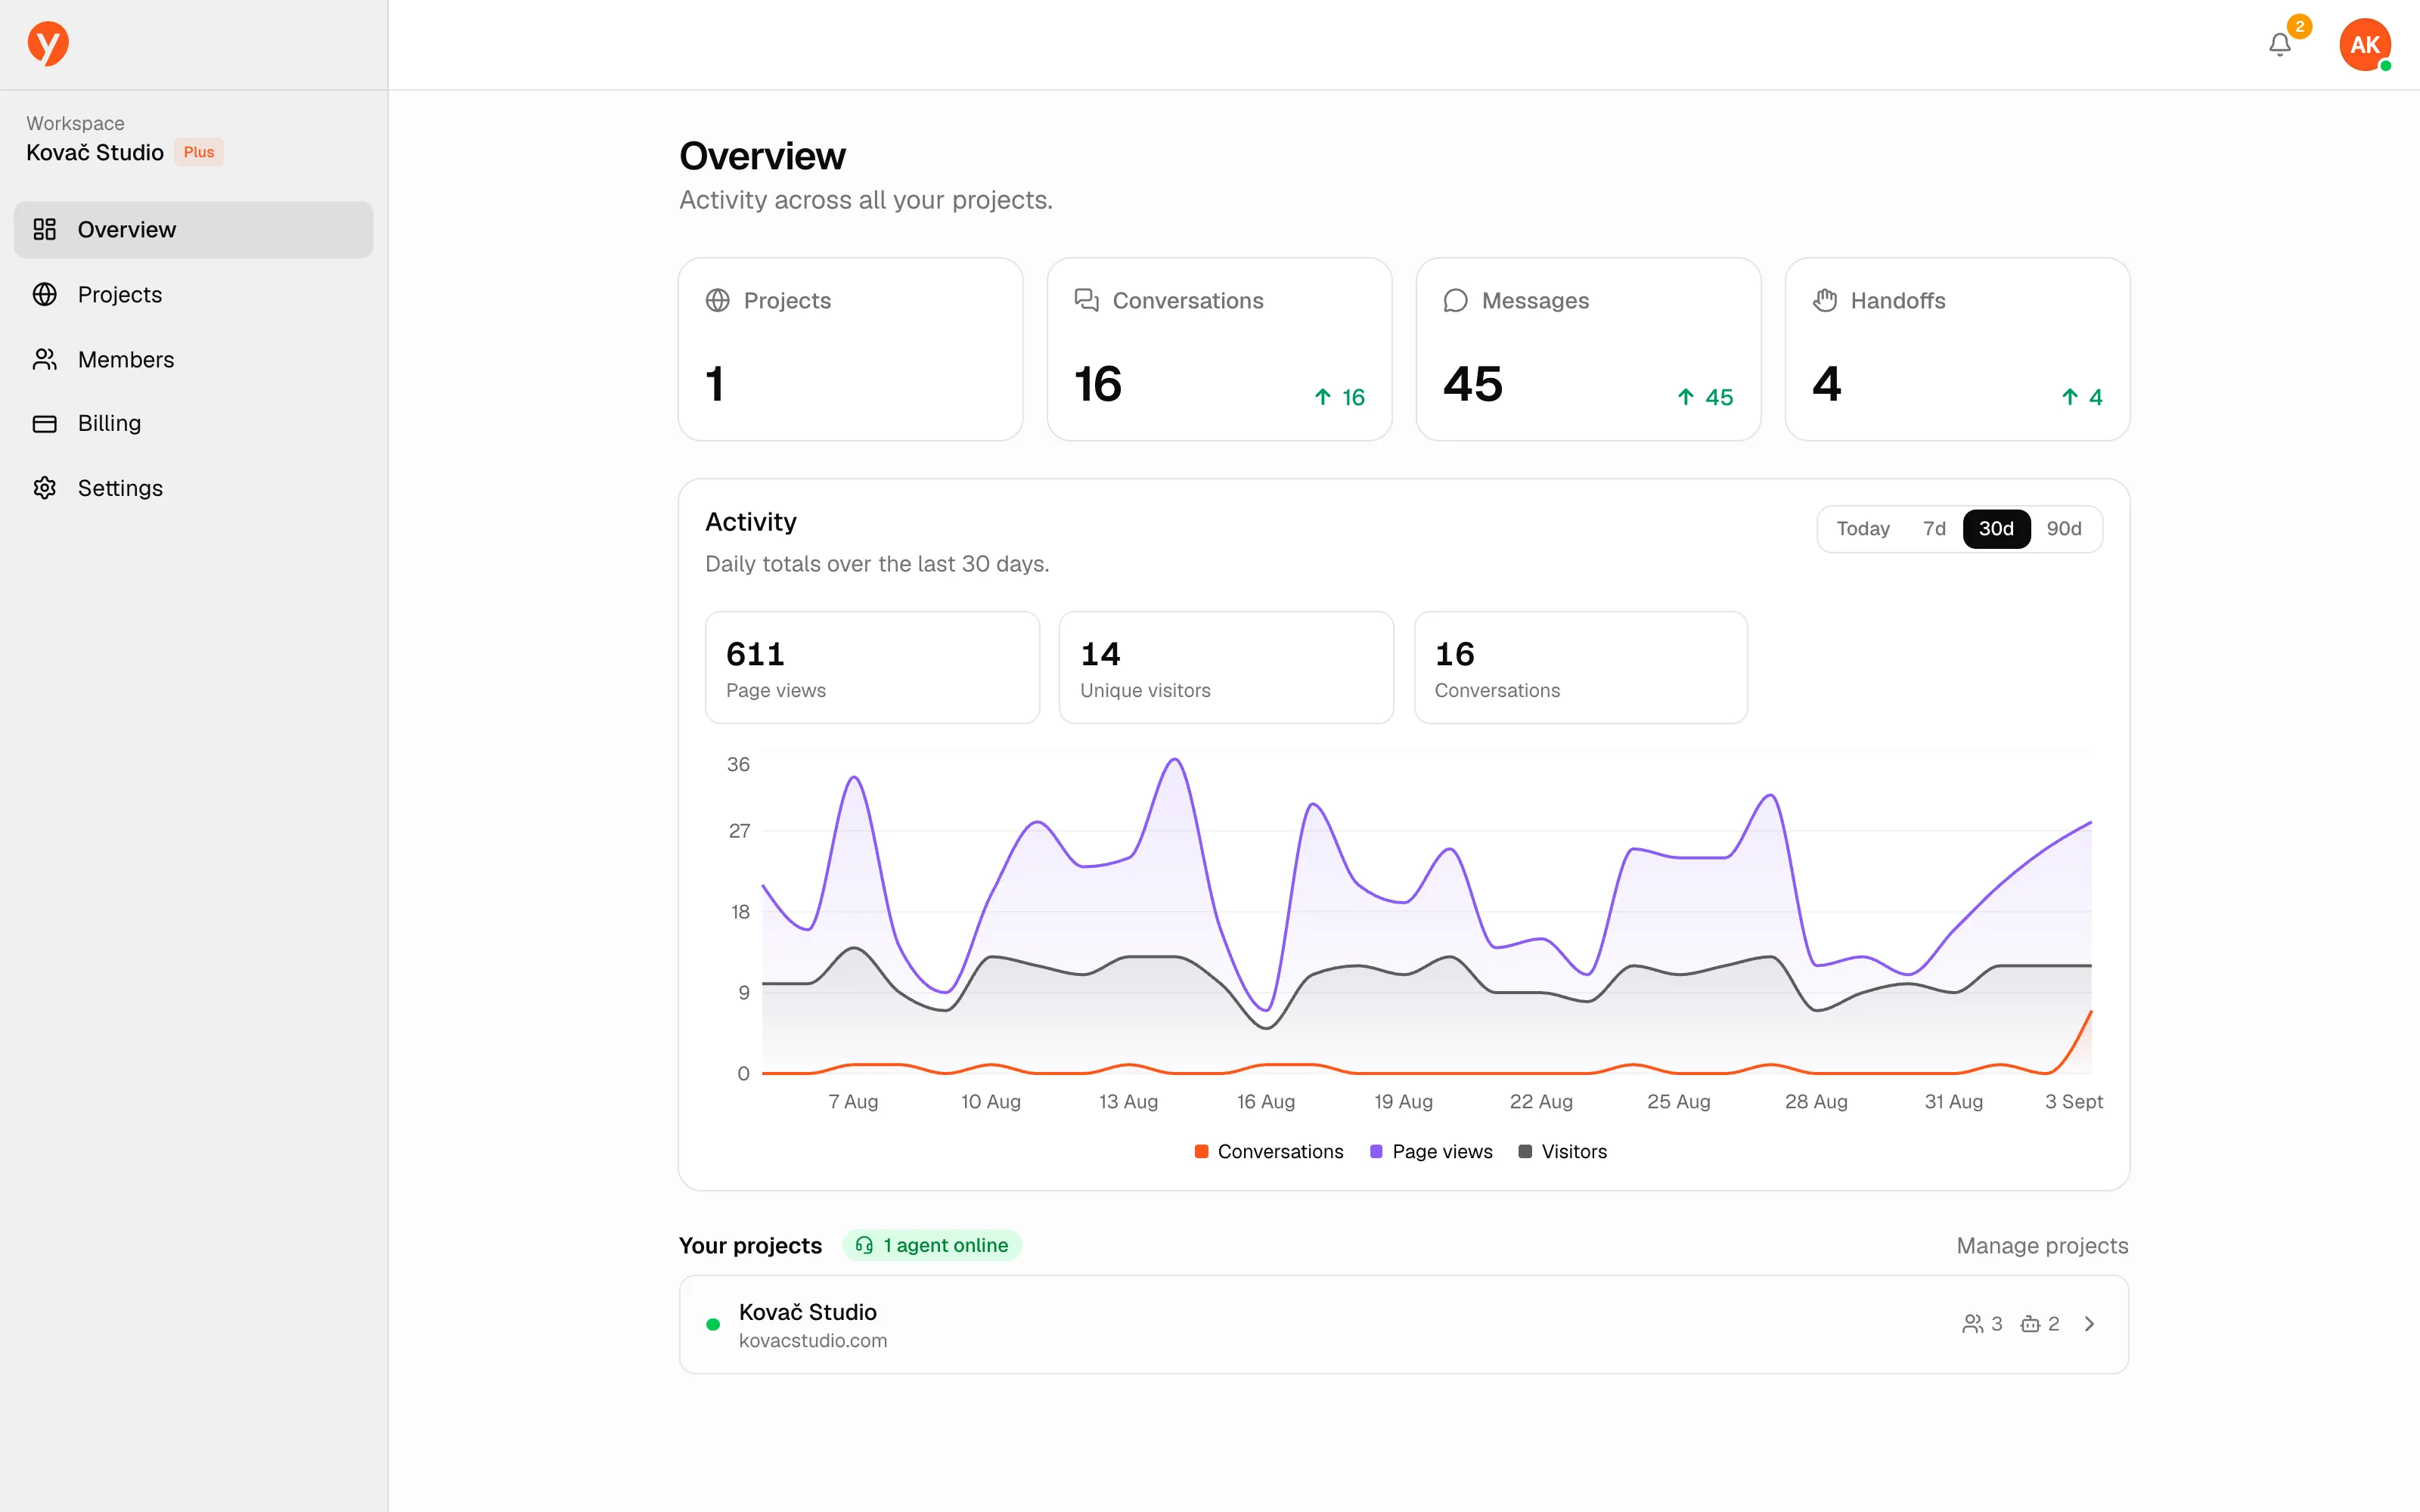Click the 3 Sept chart axis label
Screen dimensions: 2420x1512
click(2073, 1101)
